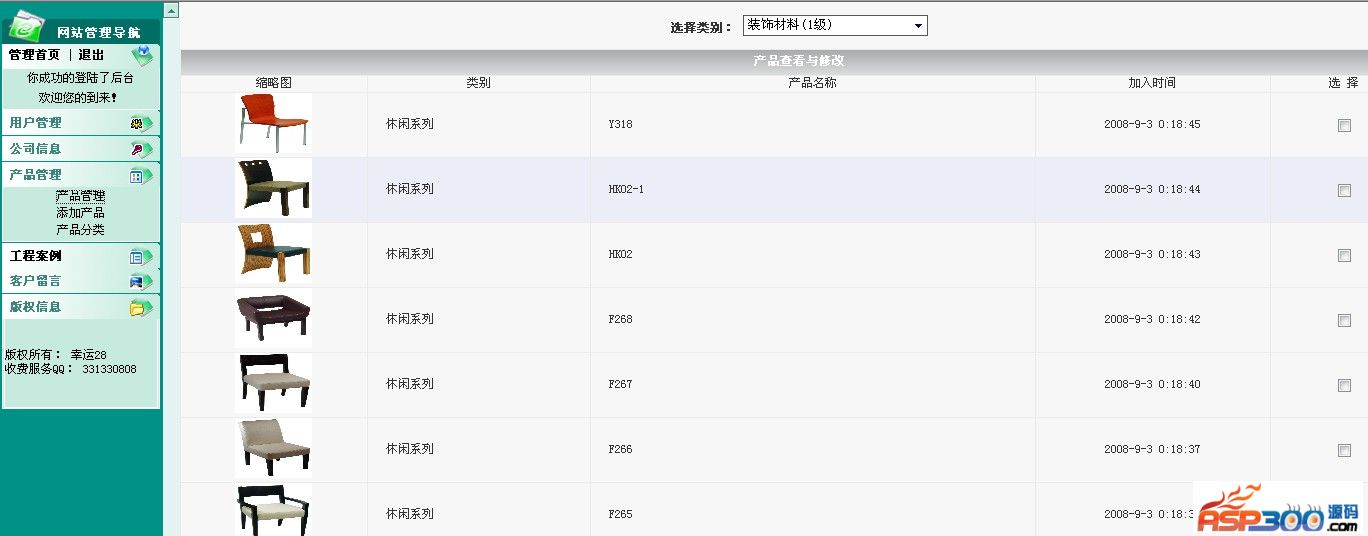Click the 休闲系列 category in Y318 row
1368x536 pixels.
(410, 124)
